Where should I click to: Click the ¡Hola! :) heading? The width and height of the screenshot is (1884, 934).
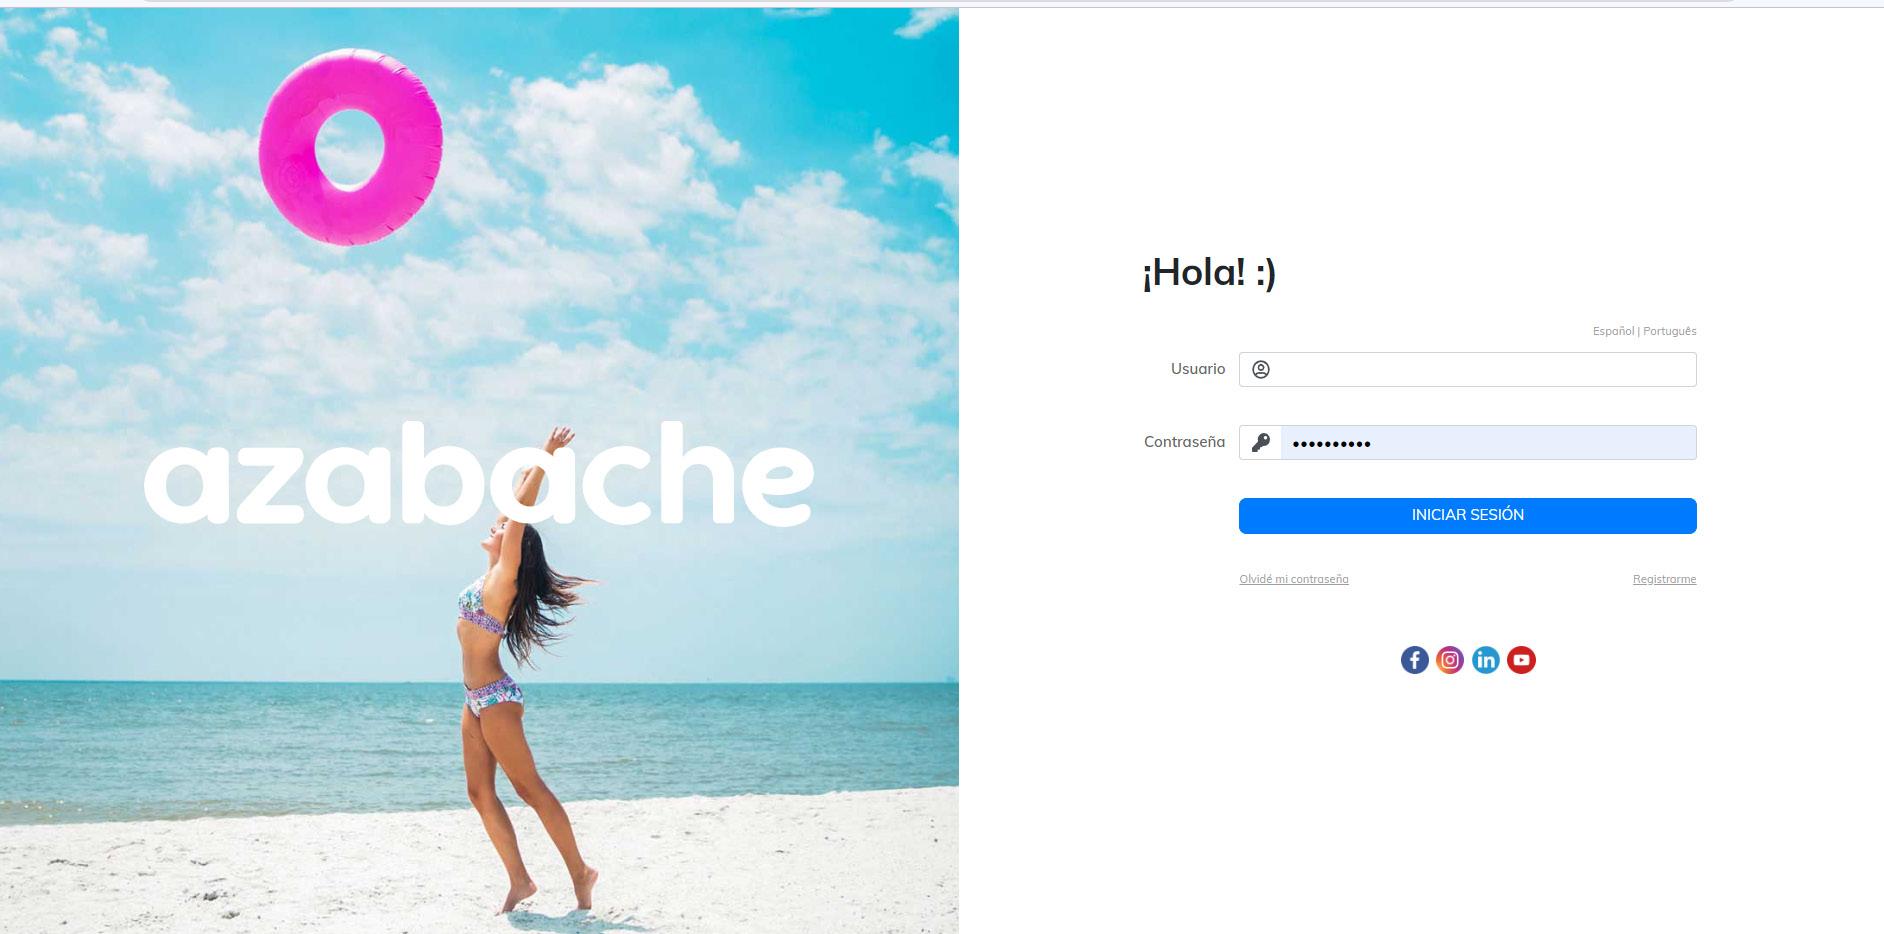click(x=1209, y=272)
